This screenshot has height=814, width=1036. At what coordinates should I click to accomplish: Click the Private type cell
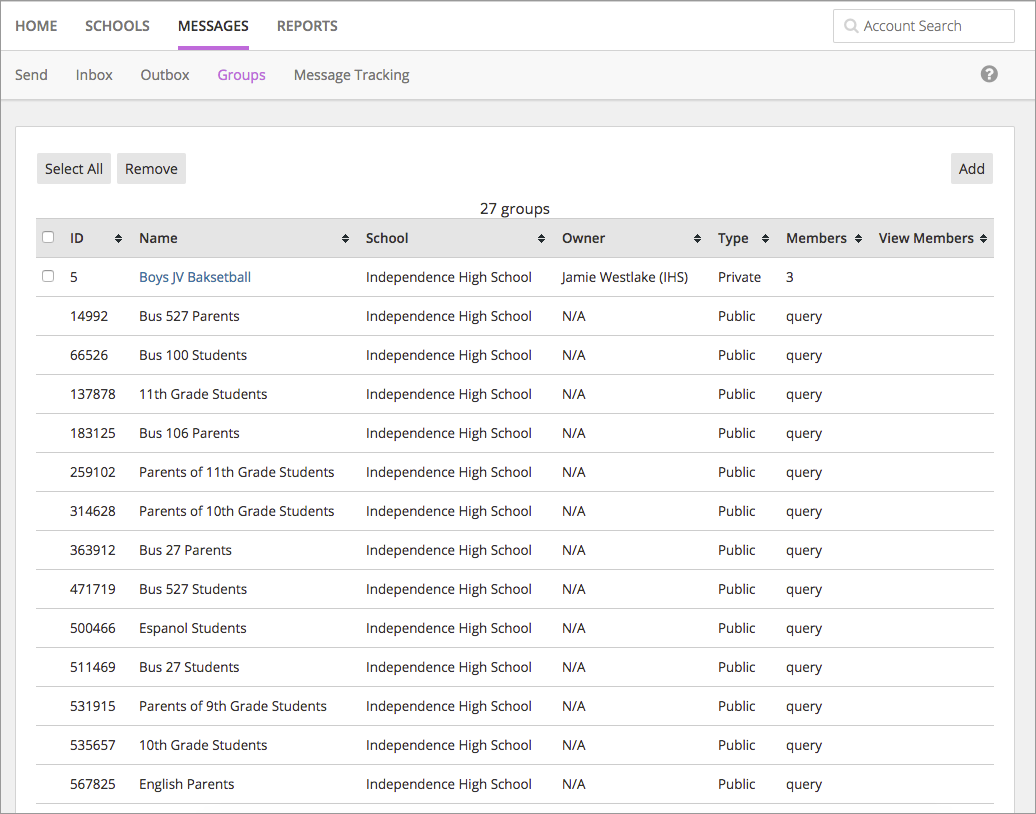(739, 277)
